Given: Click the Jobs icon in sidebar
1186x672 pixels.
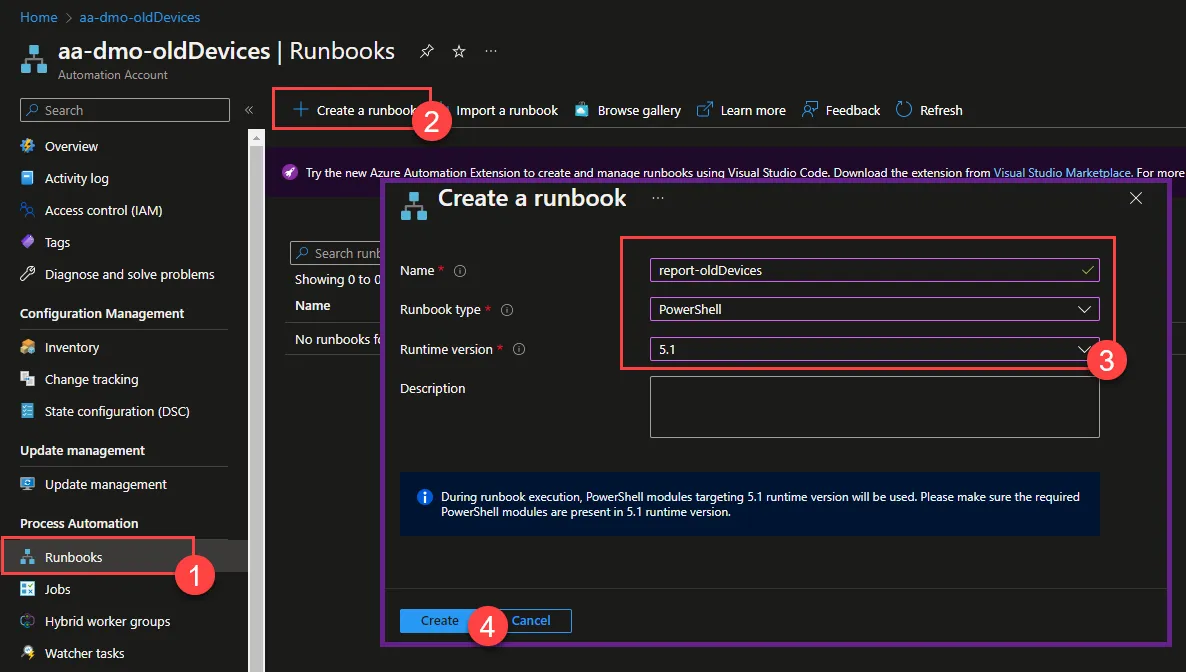Looking at the screenshot, I should (x=28, y=589).
